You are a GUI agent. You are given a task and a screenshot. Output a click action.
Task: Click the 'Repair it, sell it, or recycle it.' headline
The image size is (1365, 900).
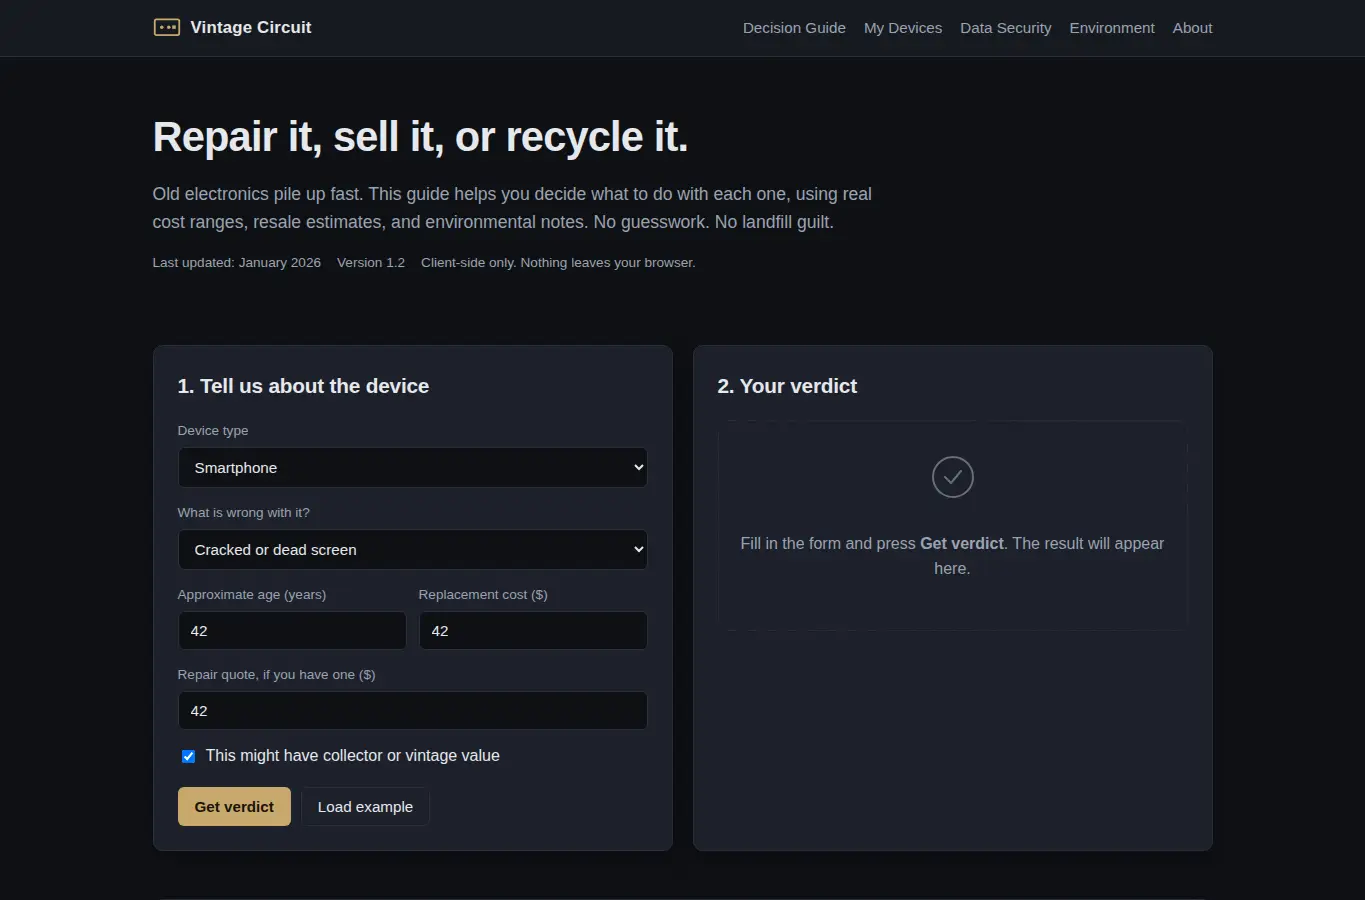[x=420, y=137]
